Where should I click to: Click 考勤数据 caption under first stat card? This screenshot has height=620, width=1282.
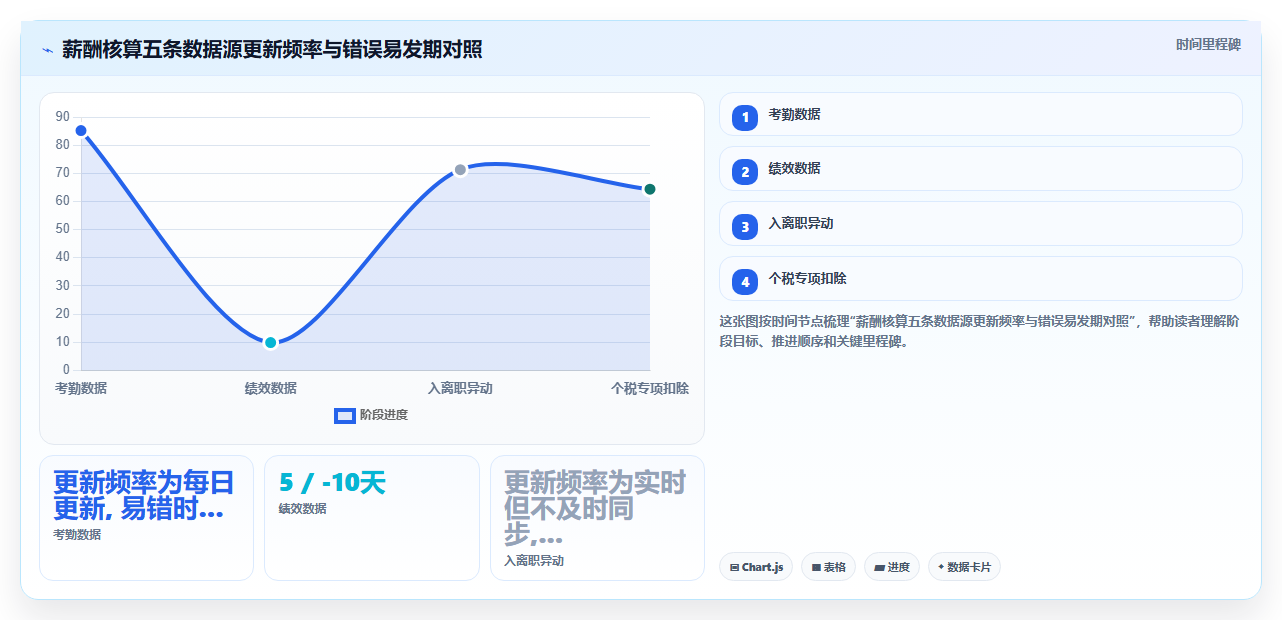[77, 534]
